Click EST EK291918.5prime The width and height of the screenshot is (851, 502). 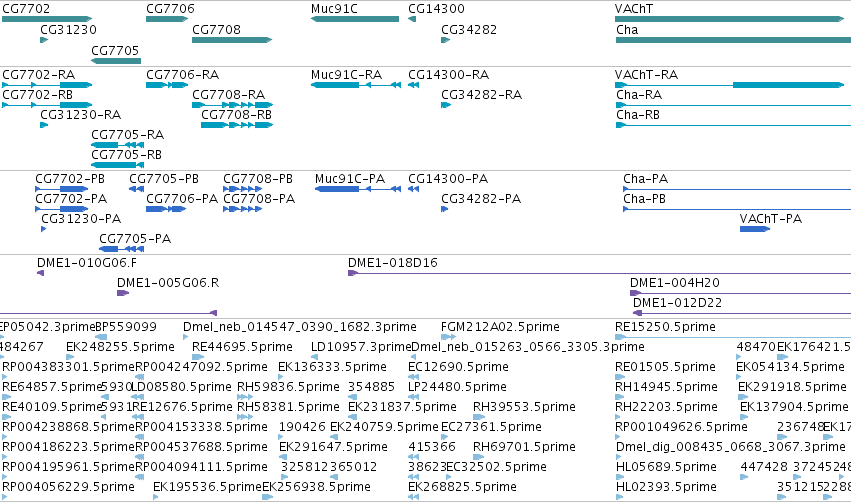tap(742, 397)
